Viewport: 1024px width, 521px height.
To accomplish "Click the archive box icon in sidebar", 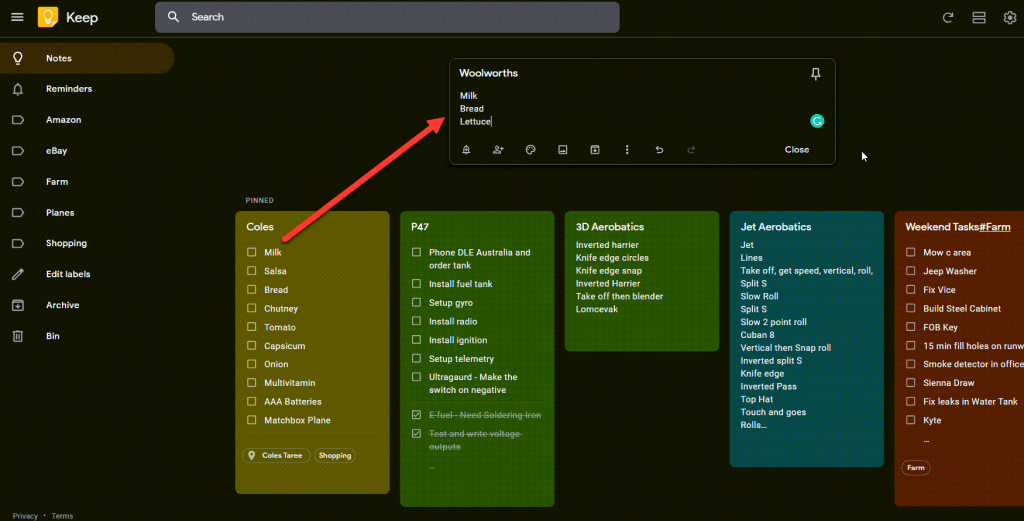I will (x=18, y=305).
